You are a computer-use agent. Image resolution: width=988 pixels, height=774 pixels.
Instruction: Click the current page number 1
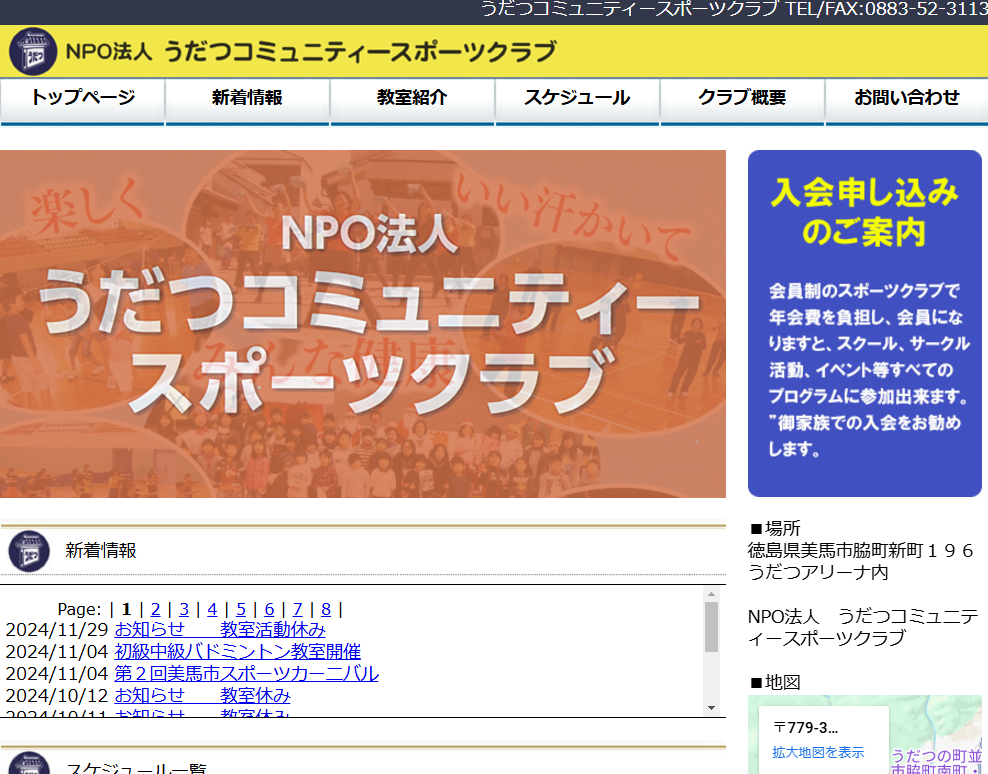[127, 609]
